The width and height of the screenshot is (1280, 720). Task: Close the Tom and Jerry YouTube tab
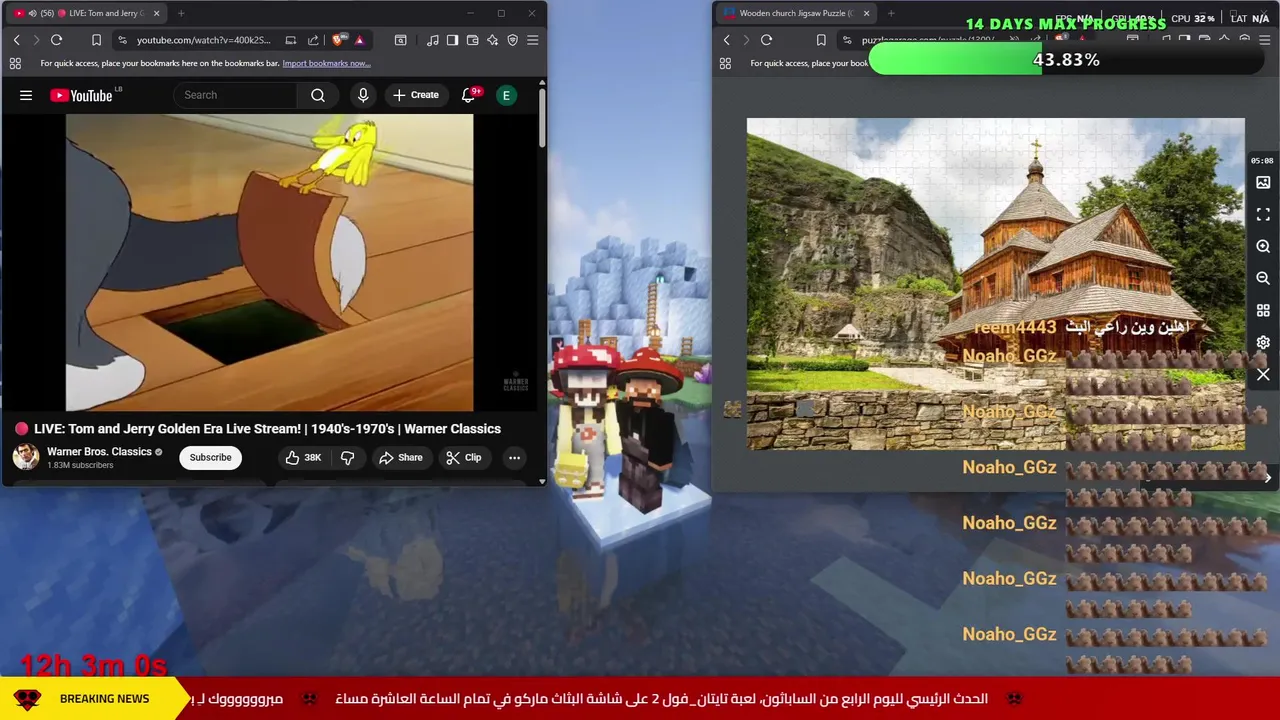(x=156, y=13)
